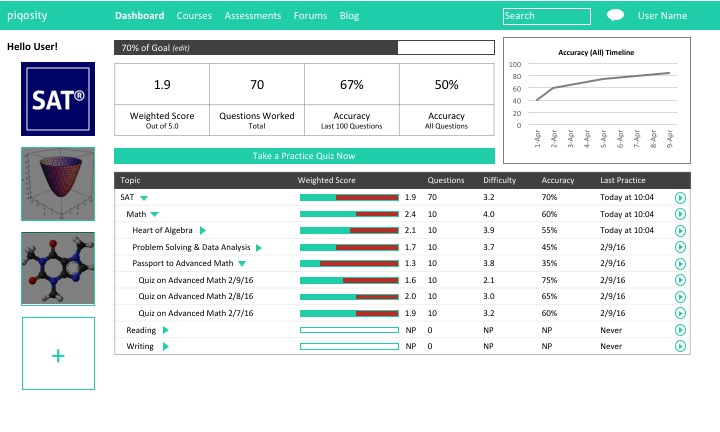Open Assessments in the top navigation

[253, 16]
